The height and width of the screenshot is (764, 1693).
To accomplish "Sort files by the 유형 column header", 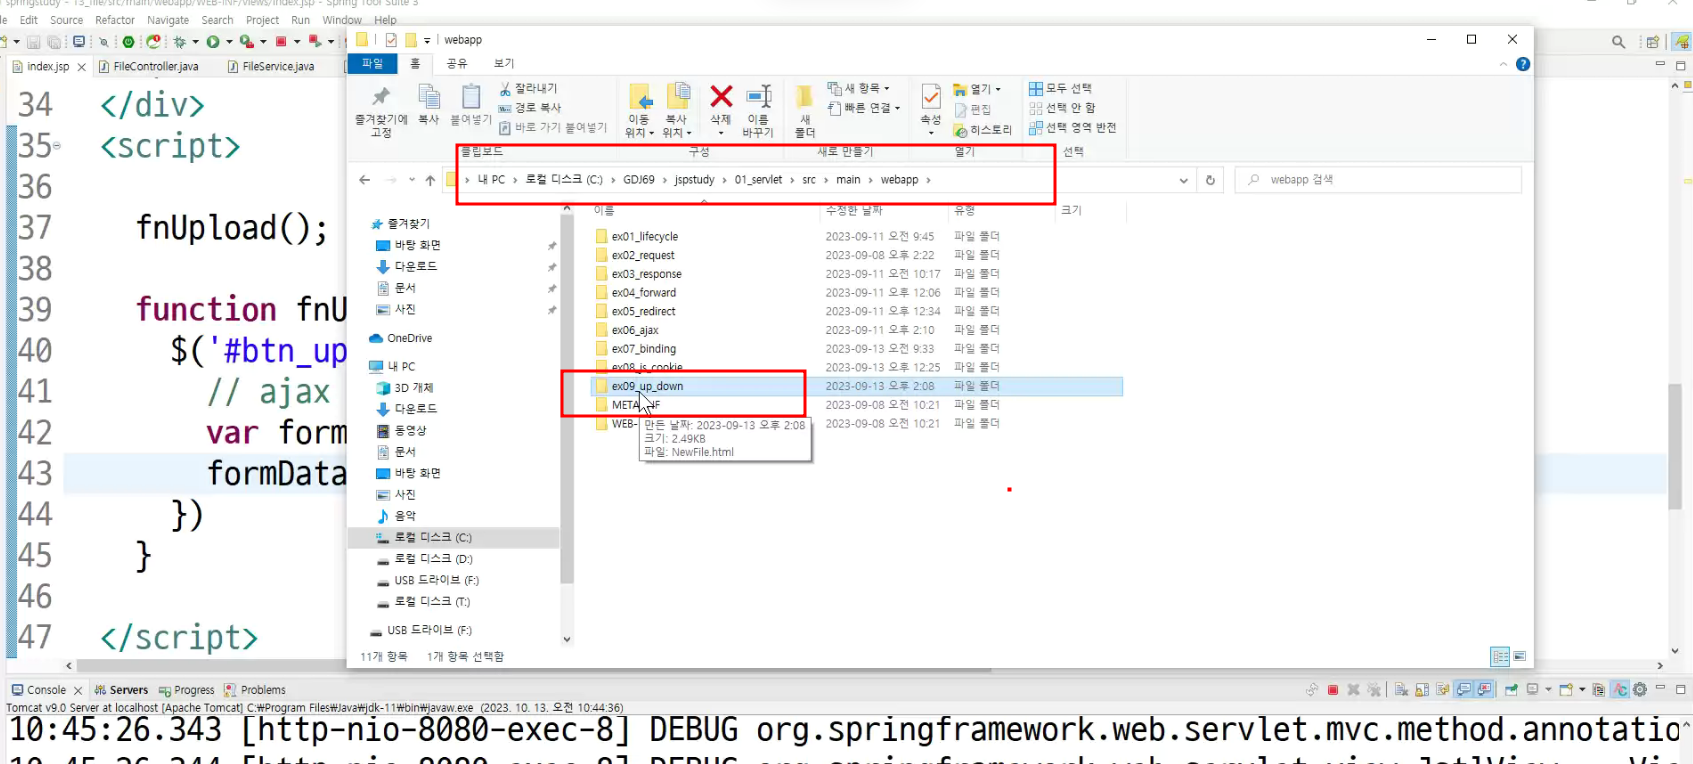I will 964,211.
